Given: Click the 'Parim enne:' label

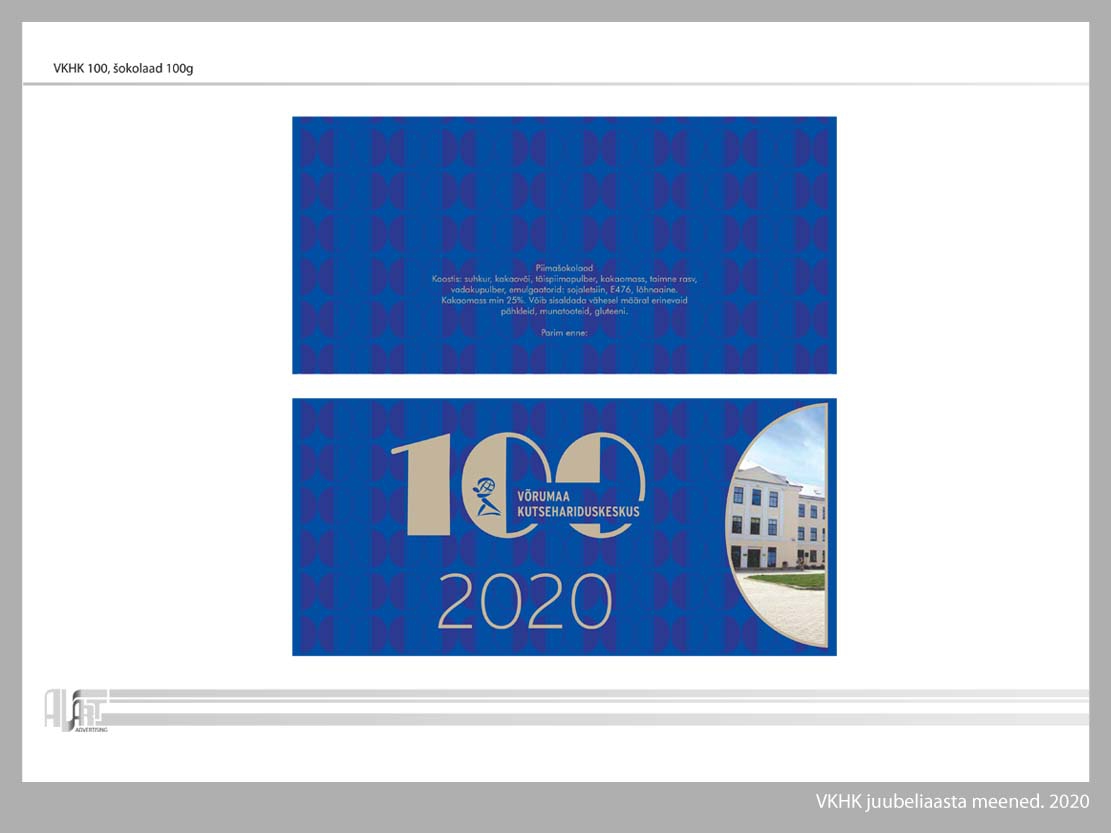Looking at the screenshot, I should pyautogui.click(x=564, y=332).
